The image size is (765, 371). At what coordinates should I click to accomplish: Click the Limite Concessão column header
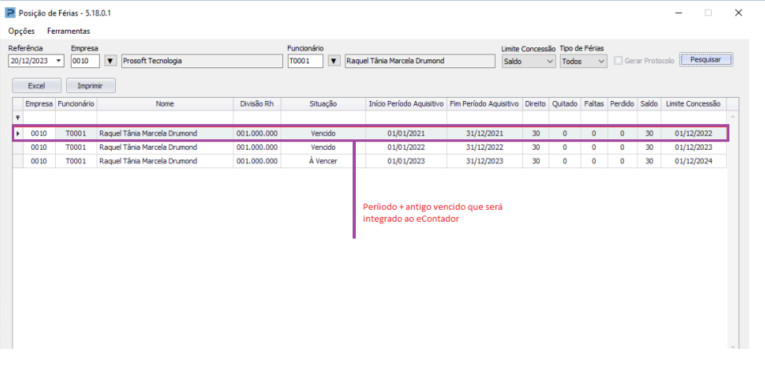coord(693,104)
